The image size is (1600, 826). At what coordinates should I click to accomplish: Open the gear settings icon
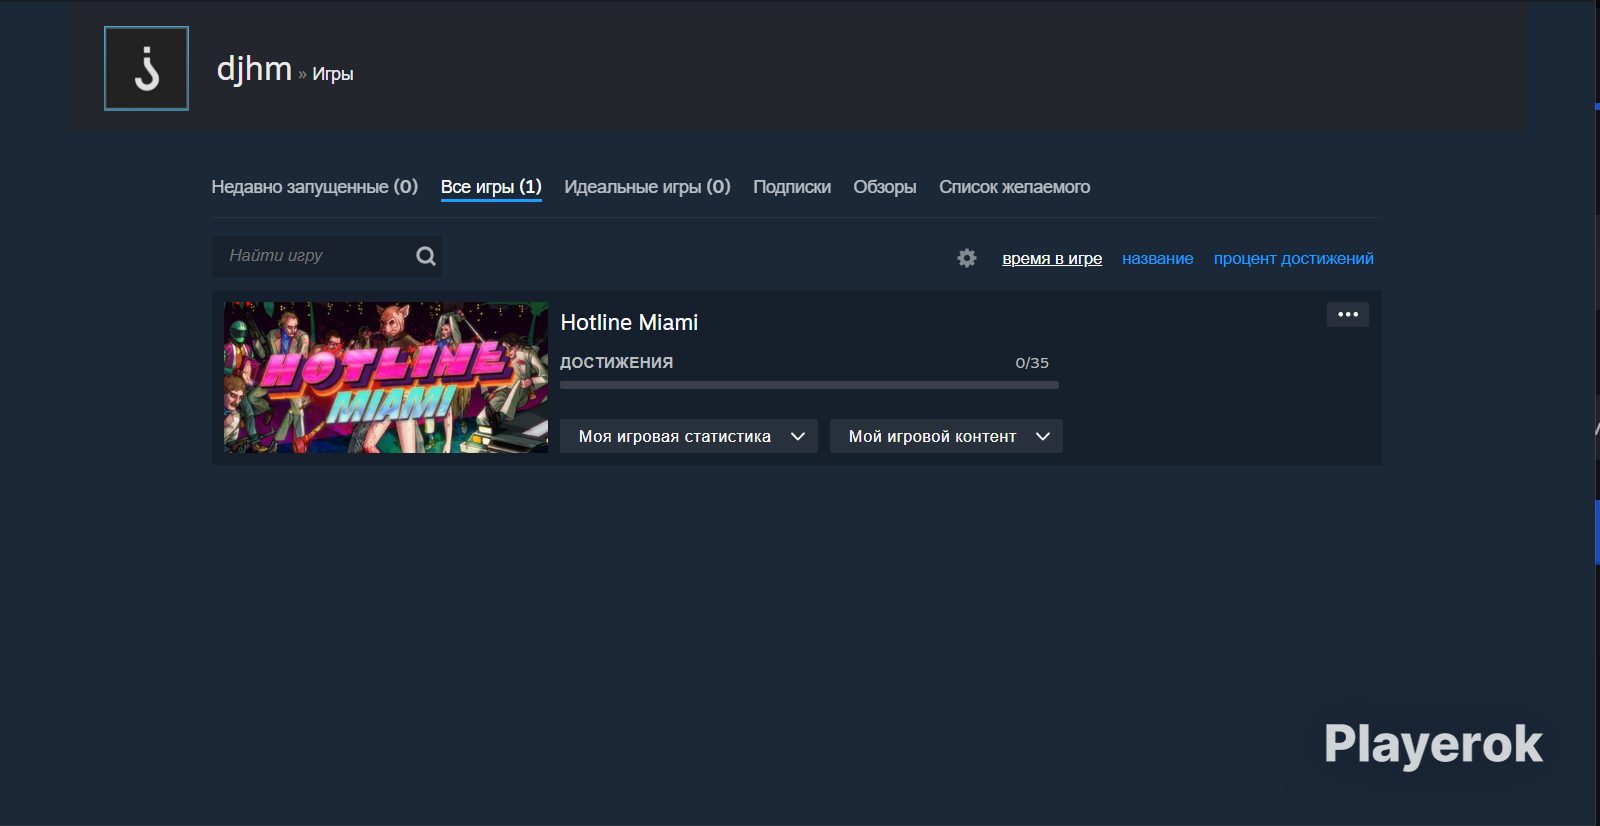coord(967,258)
